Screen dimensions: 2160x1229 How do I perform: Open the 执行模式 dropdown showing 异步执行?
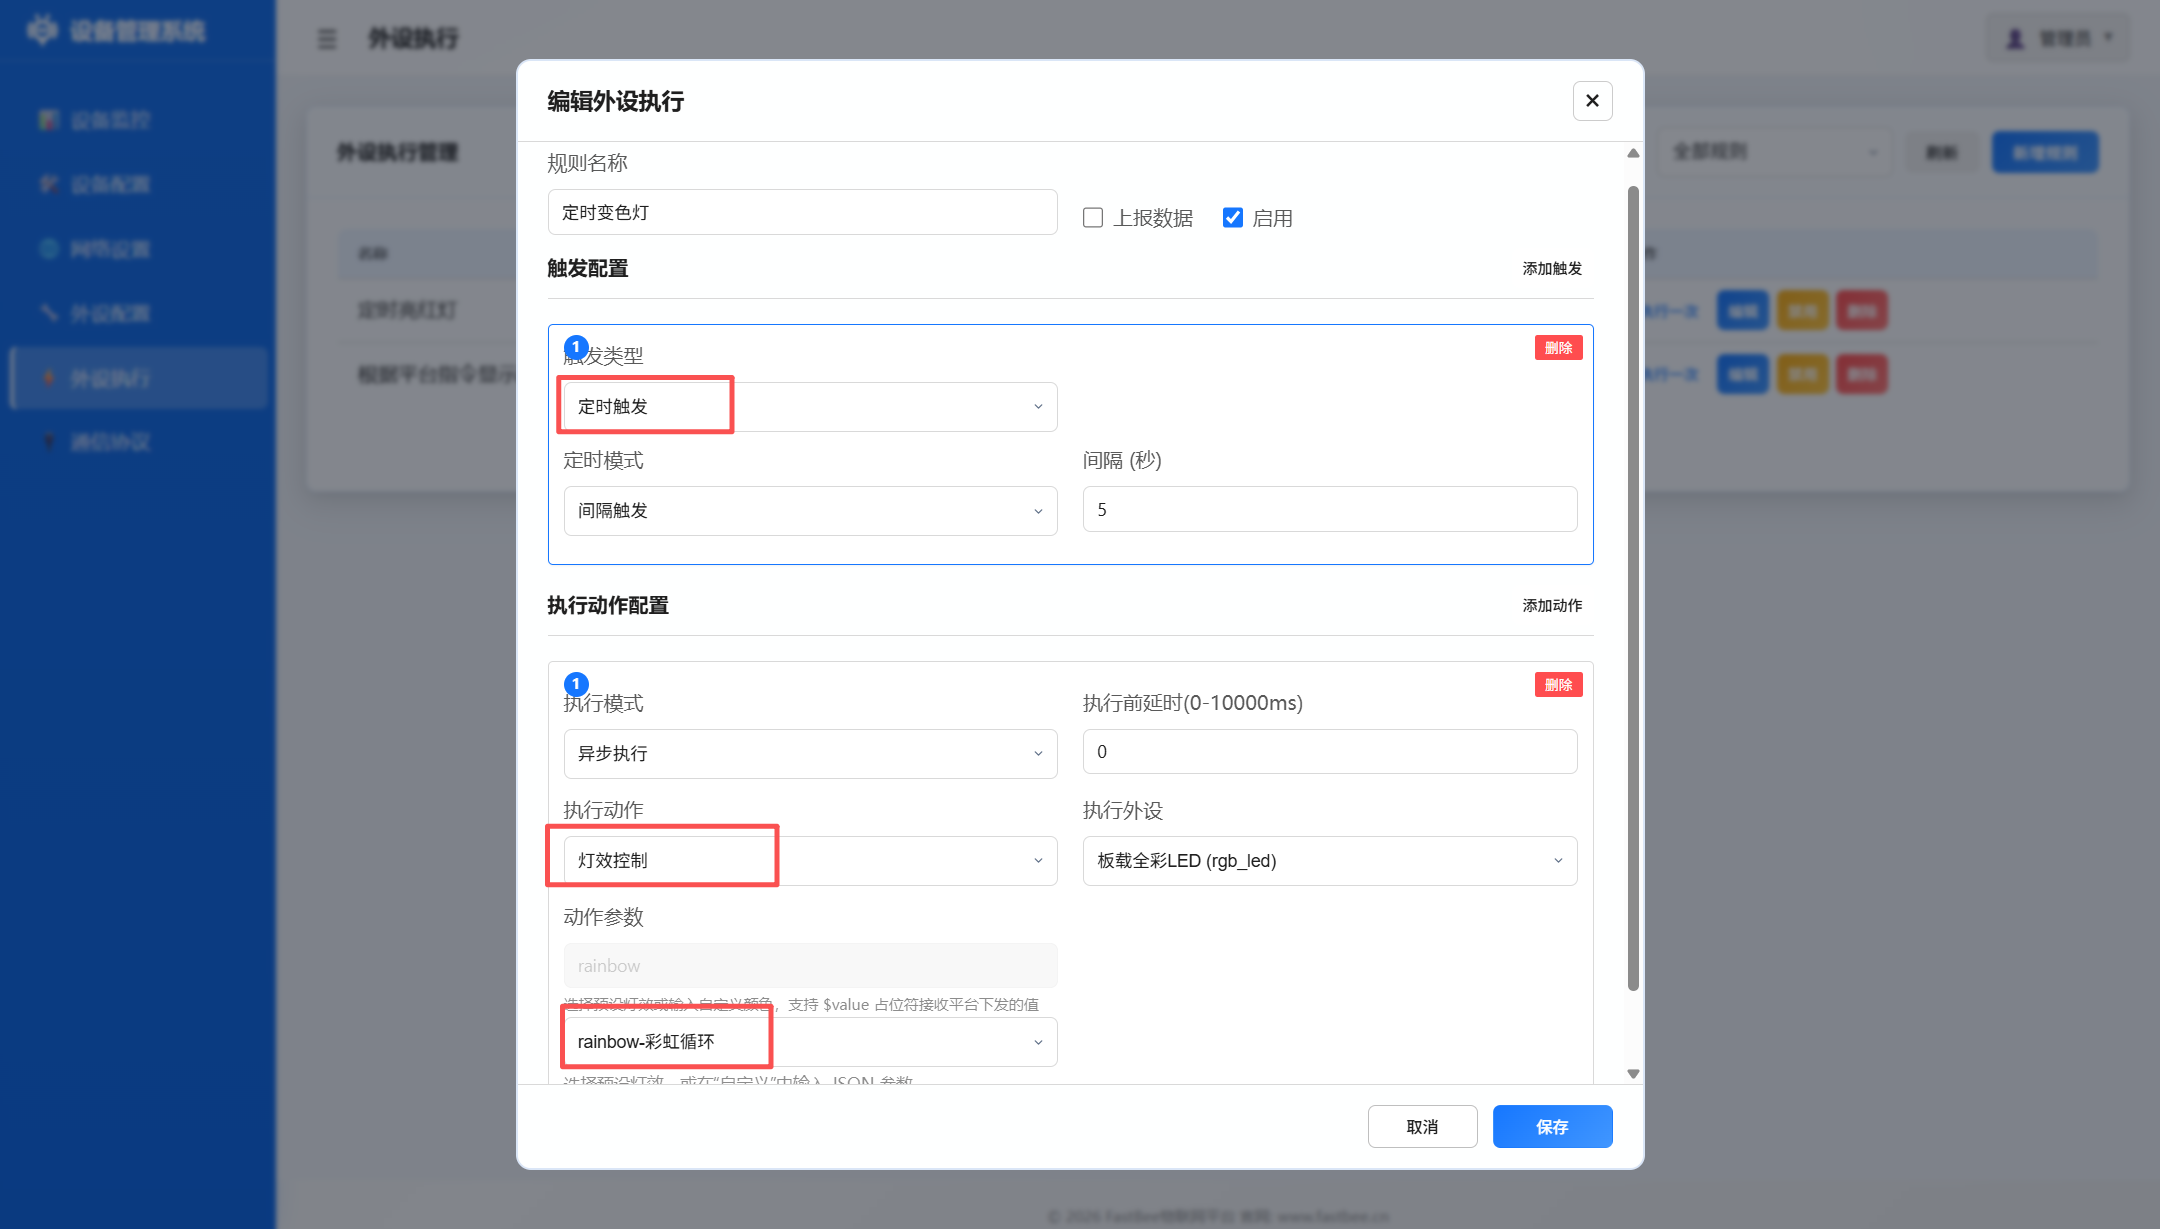coord(810,754)
